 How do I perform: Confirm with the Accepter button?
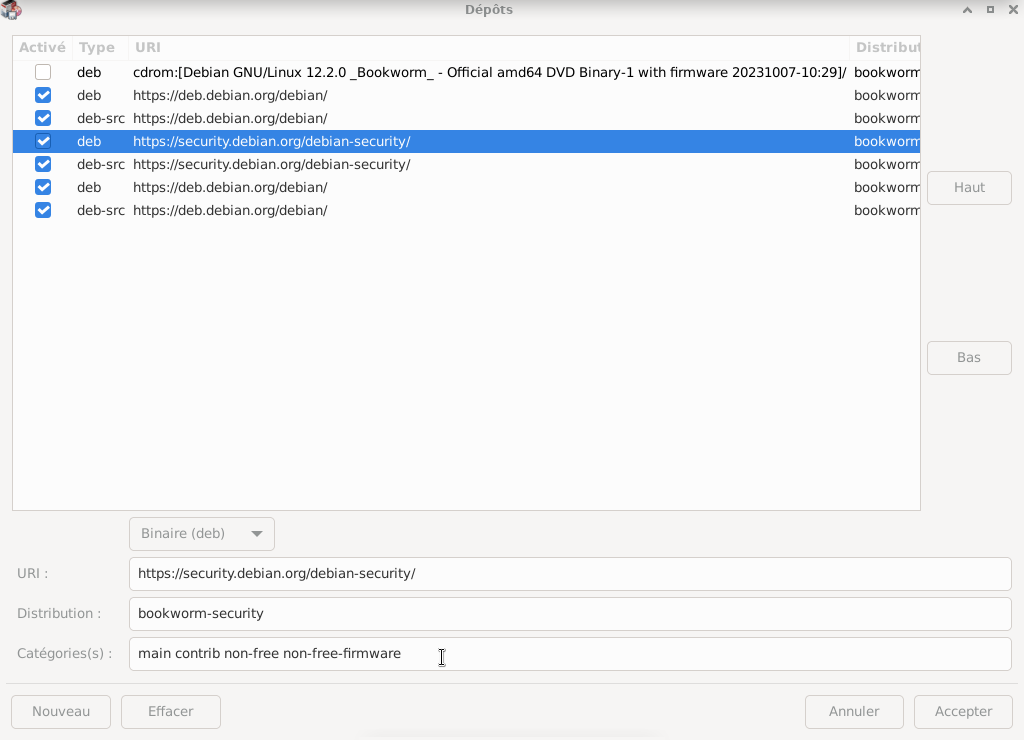click(x=963, y=711)
